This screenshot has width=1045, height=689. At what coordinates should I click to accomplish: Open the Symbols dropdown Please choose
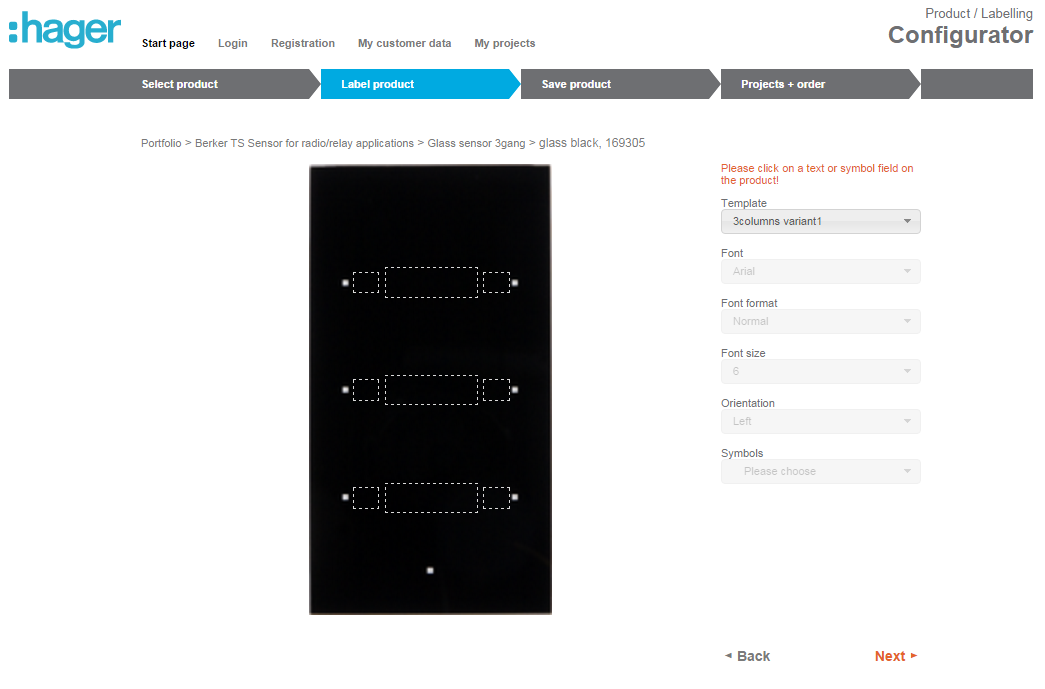coord(820,471)
